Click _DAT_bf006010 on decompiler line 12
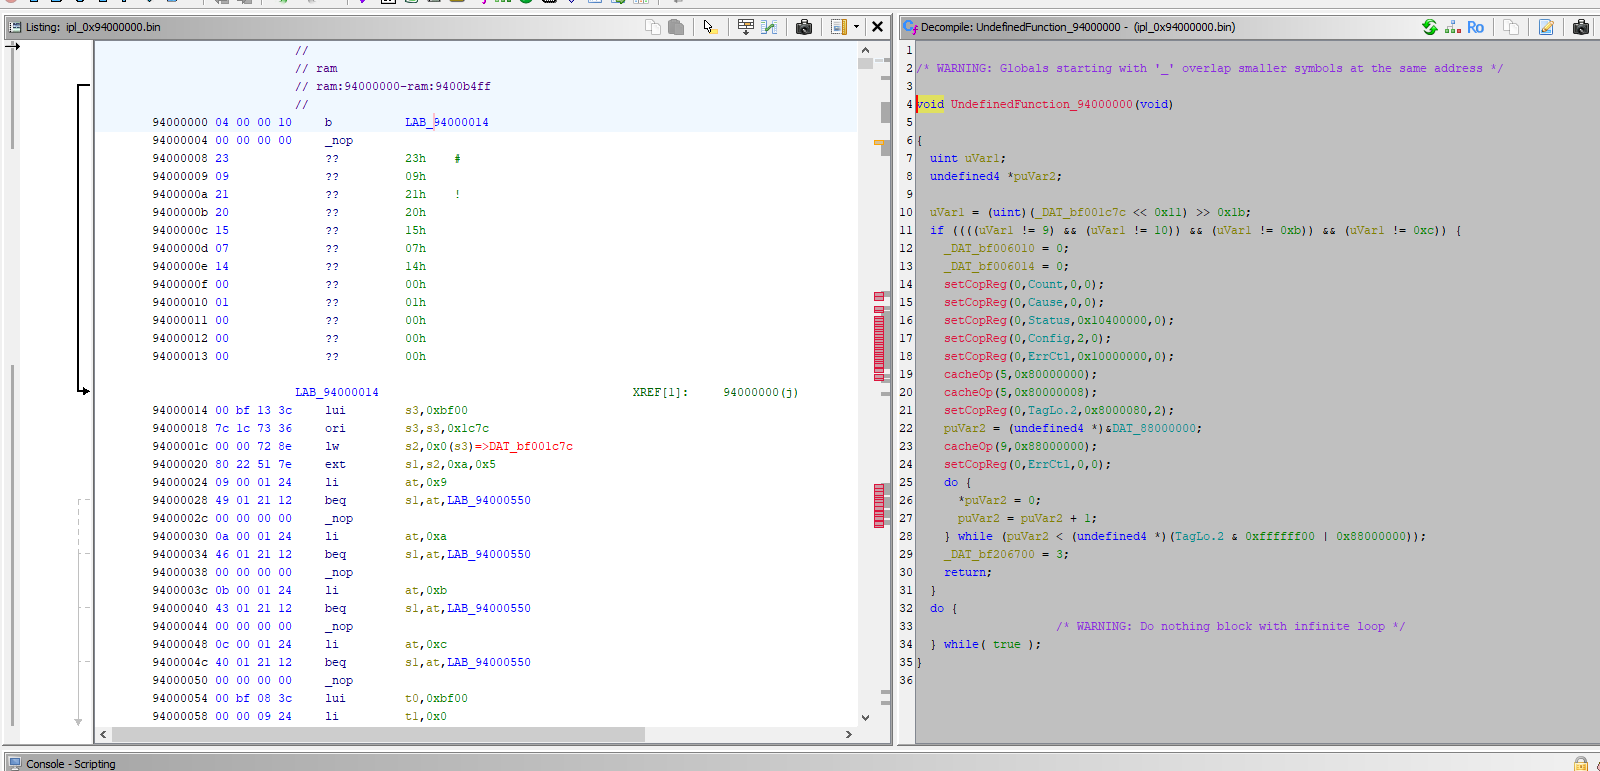1600x771 pixels. click(x=990, y=248)
